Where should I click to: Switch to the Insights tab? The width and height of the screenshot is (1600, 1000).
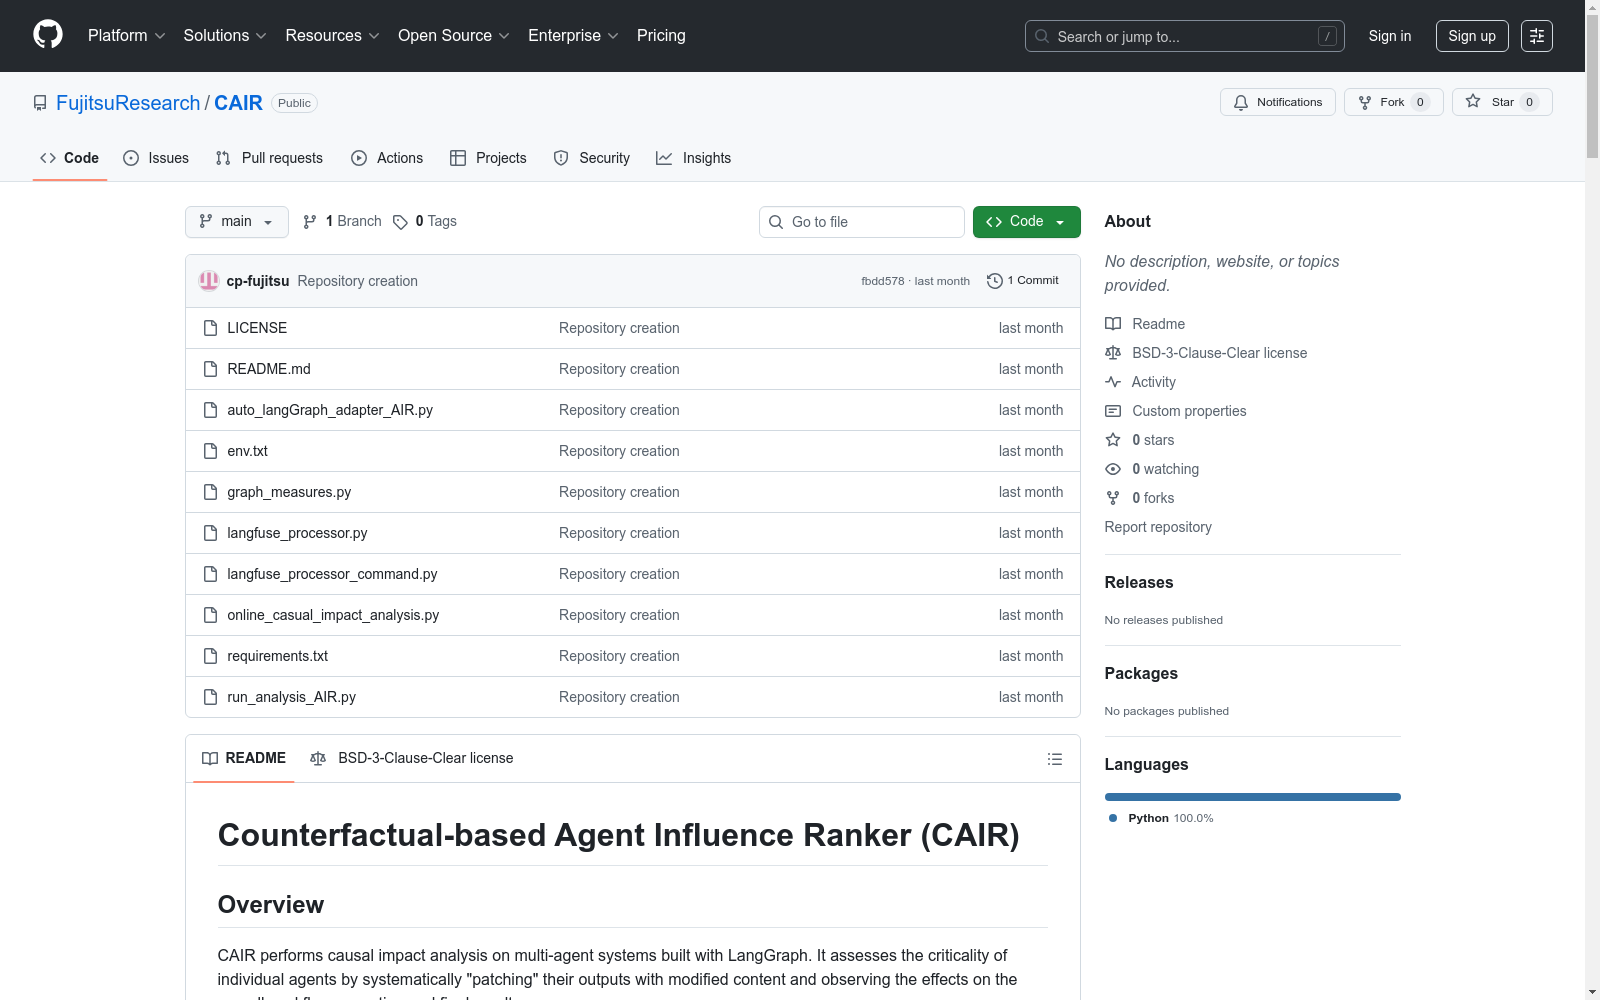click(694, 158)
